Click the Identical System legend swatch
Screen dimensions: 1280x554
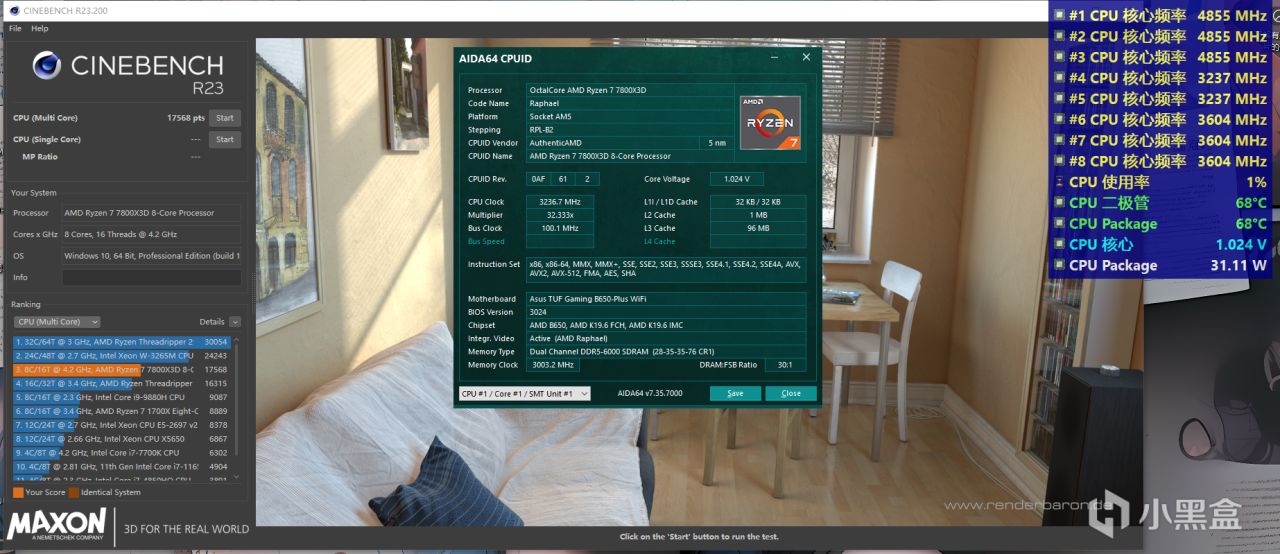74,492
